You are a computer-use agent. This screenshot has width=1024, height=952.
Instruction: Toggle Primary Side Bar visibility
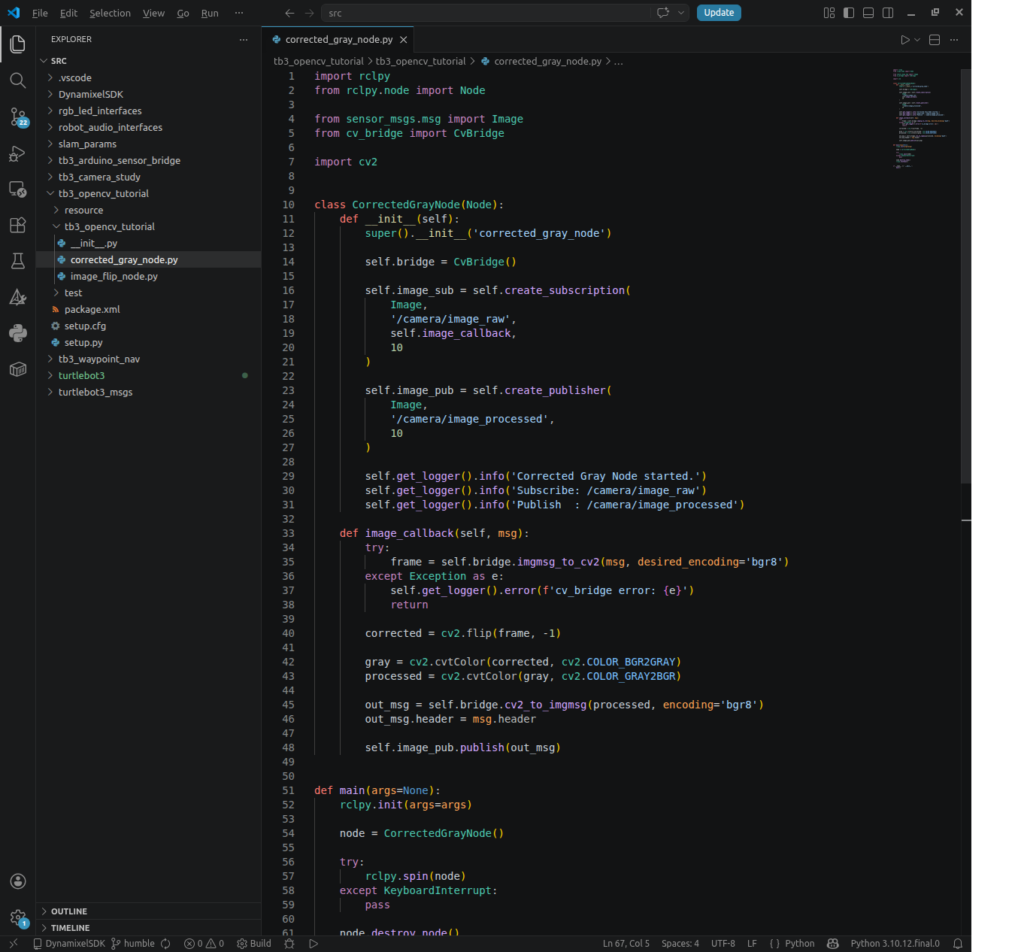click(848, 12)
